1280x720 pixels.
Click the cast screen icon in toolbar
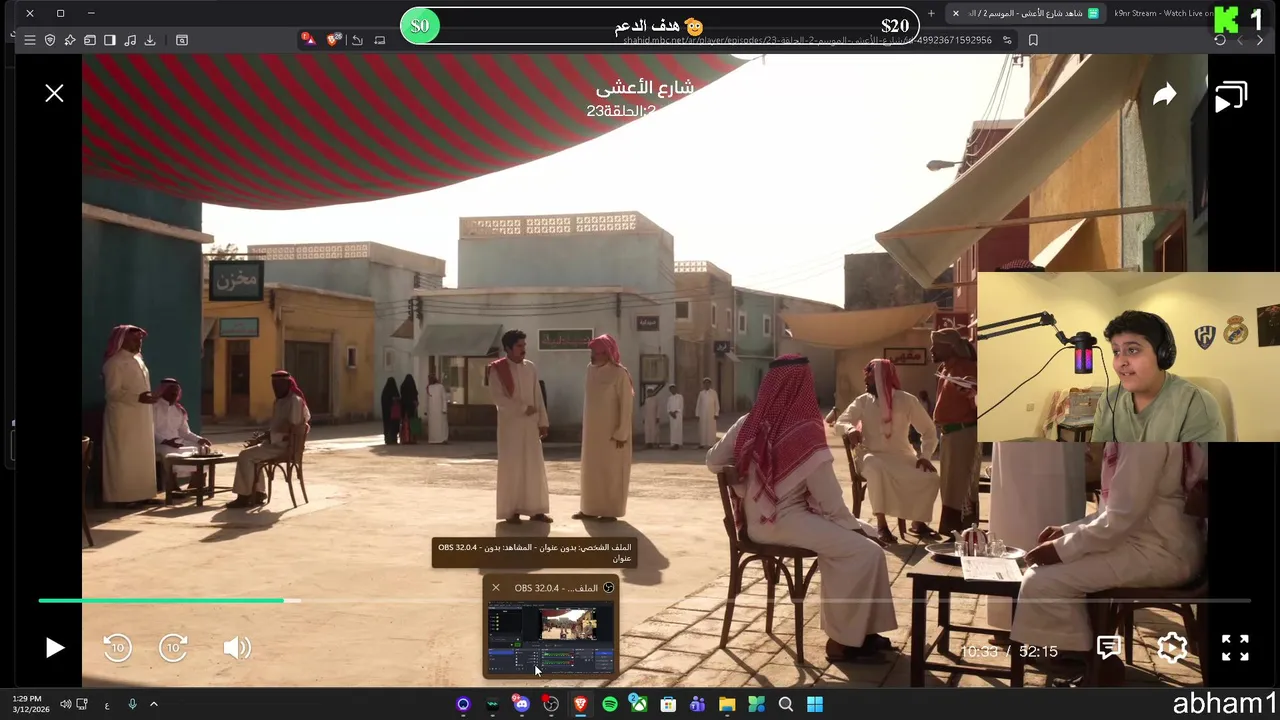380,40
